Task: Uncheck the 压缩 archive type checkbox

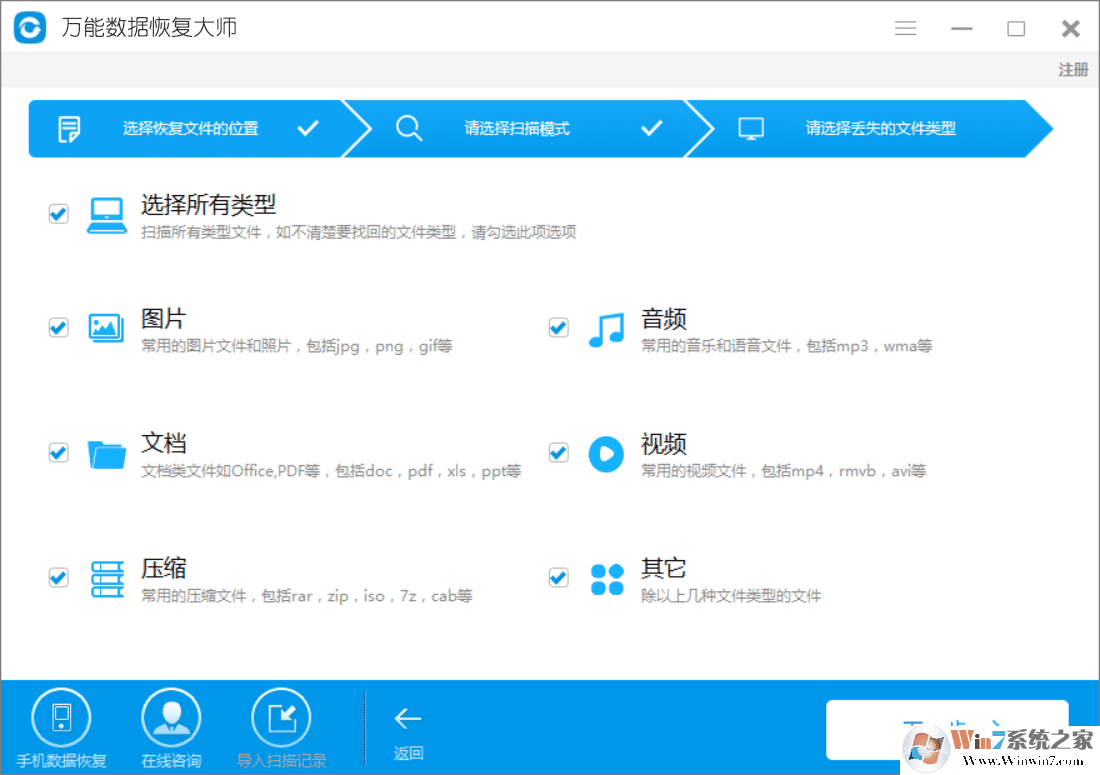Action: (58, 577)
